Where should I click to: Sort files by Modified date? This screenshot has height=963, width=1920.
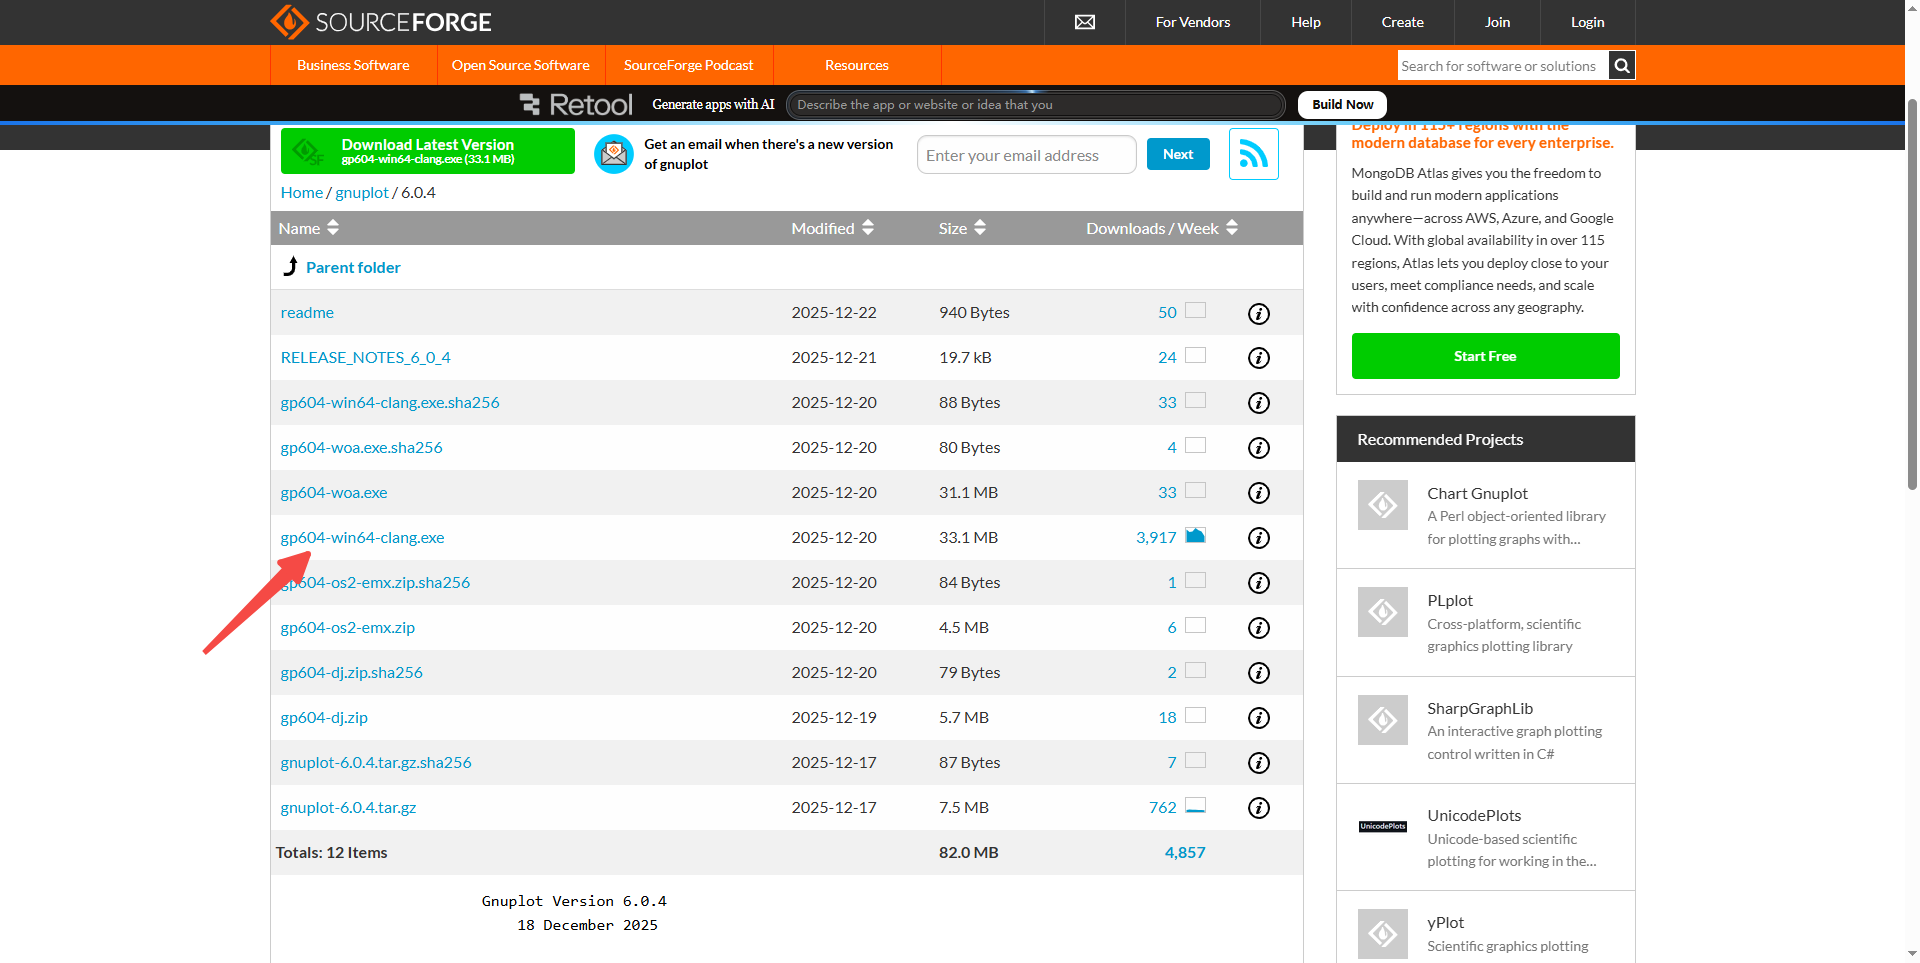(x=832, y=228)
